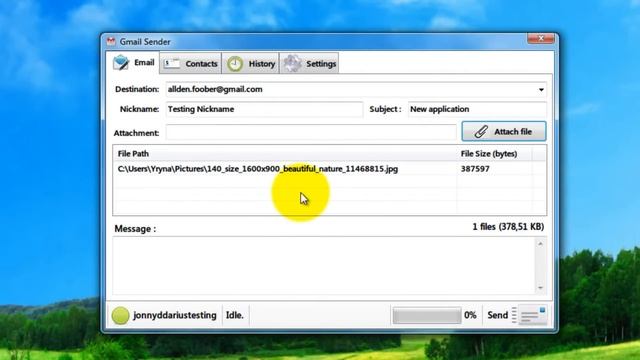Open the History tab

(x=251, y=64)
